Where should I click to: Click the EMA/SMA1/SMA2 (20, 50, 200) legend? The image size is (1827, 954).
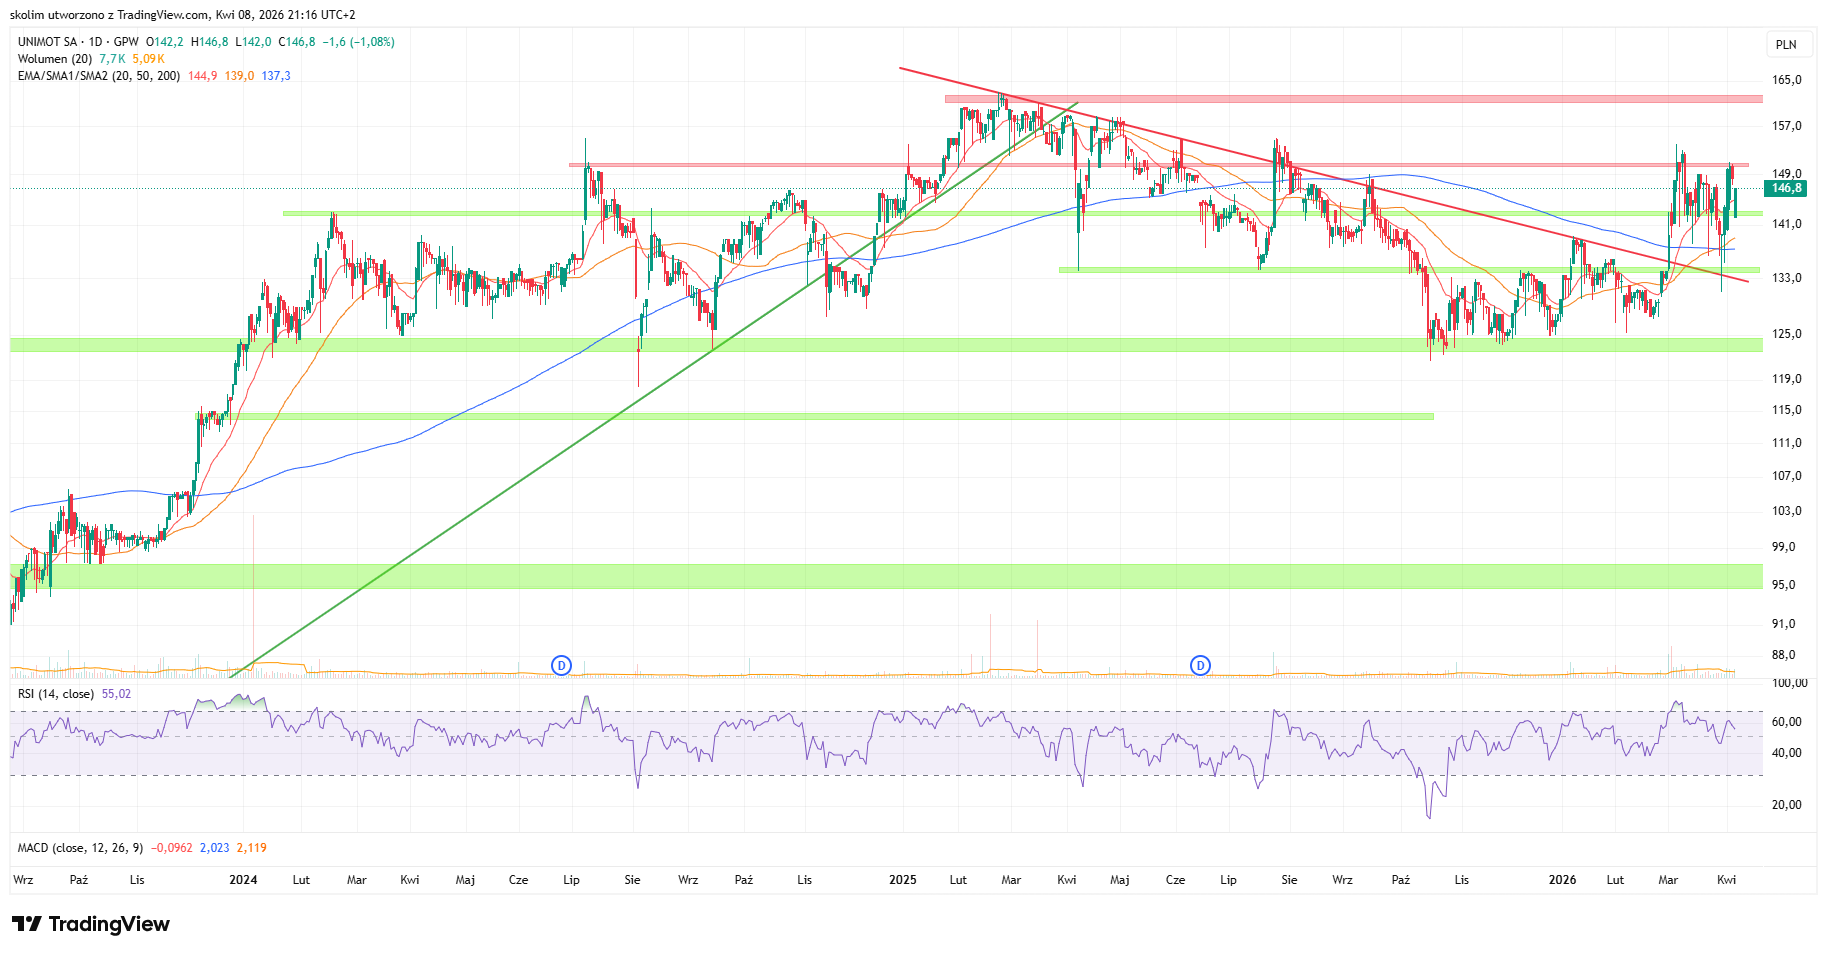tap(99, 76)
